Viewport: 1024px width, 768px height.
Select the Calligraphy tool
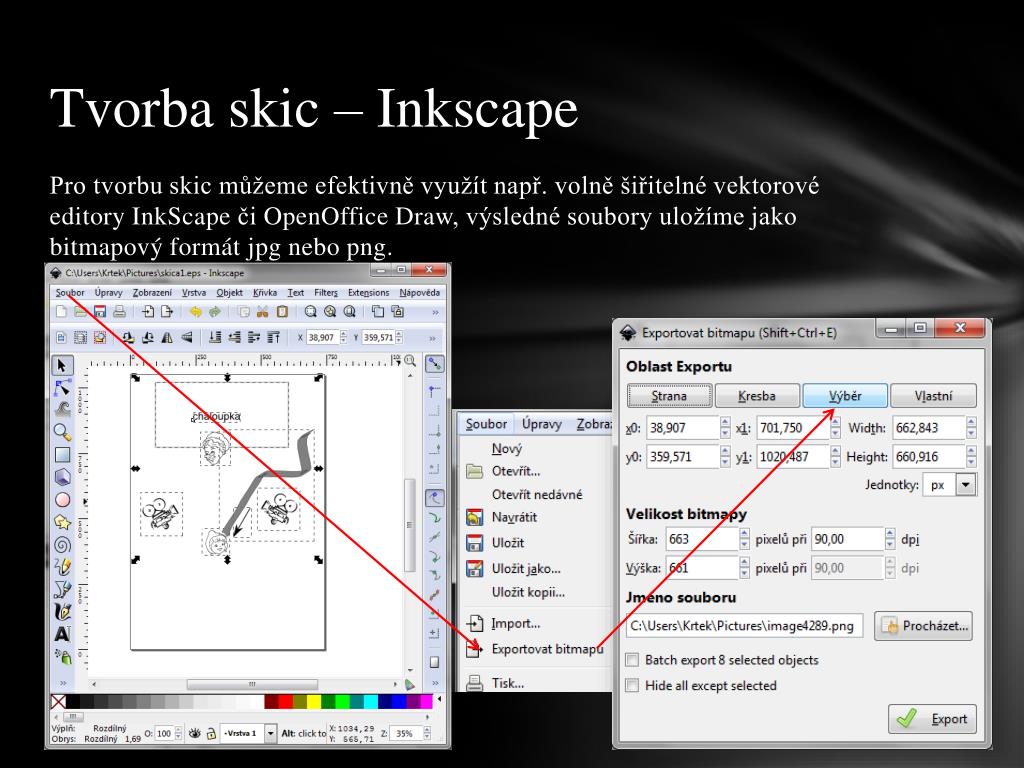[62, 612]
